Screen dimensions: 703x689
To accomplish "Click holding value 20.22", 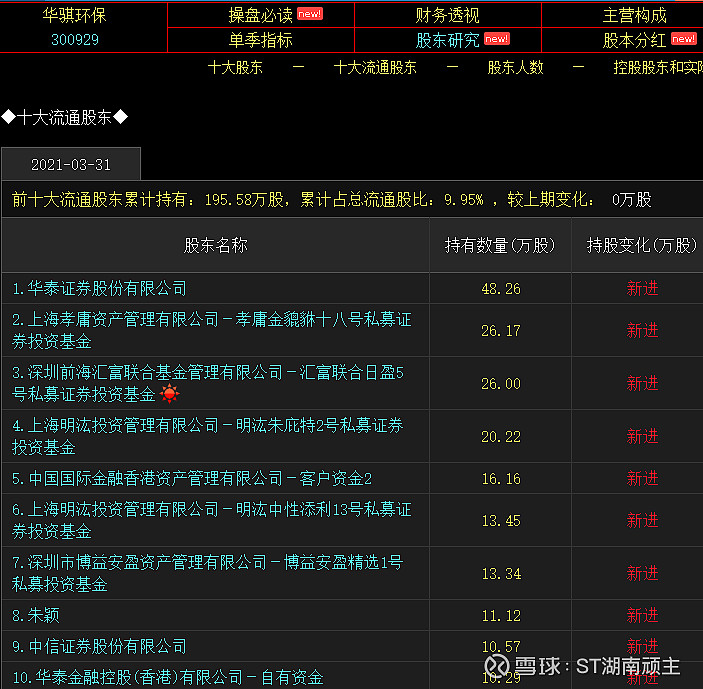I will (501, 437).
